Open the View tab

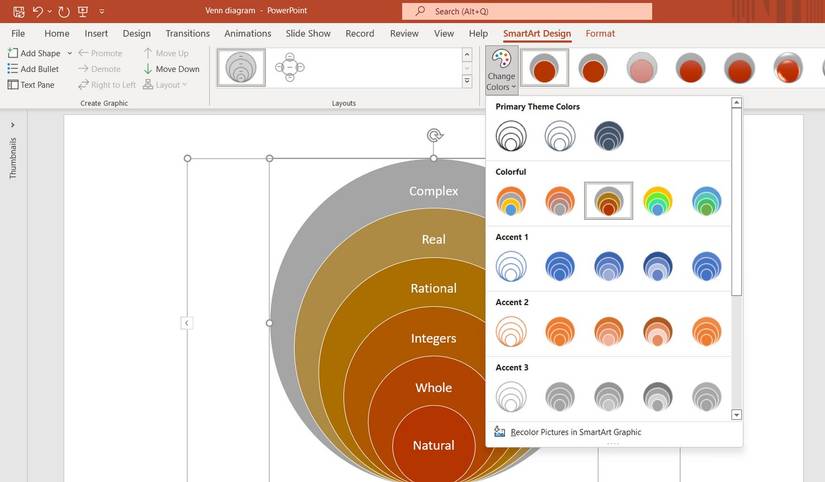pos(444,33)
